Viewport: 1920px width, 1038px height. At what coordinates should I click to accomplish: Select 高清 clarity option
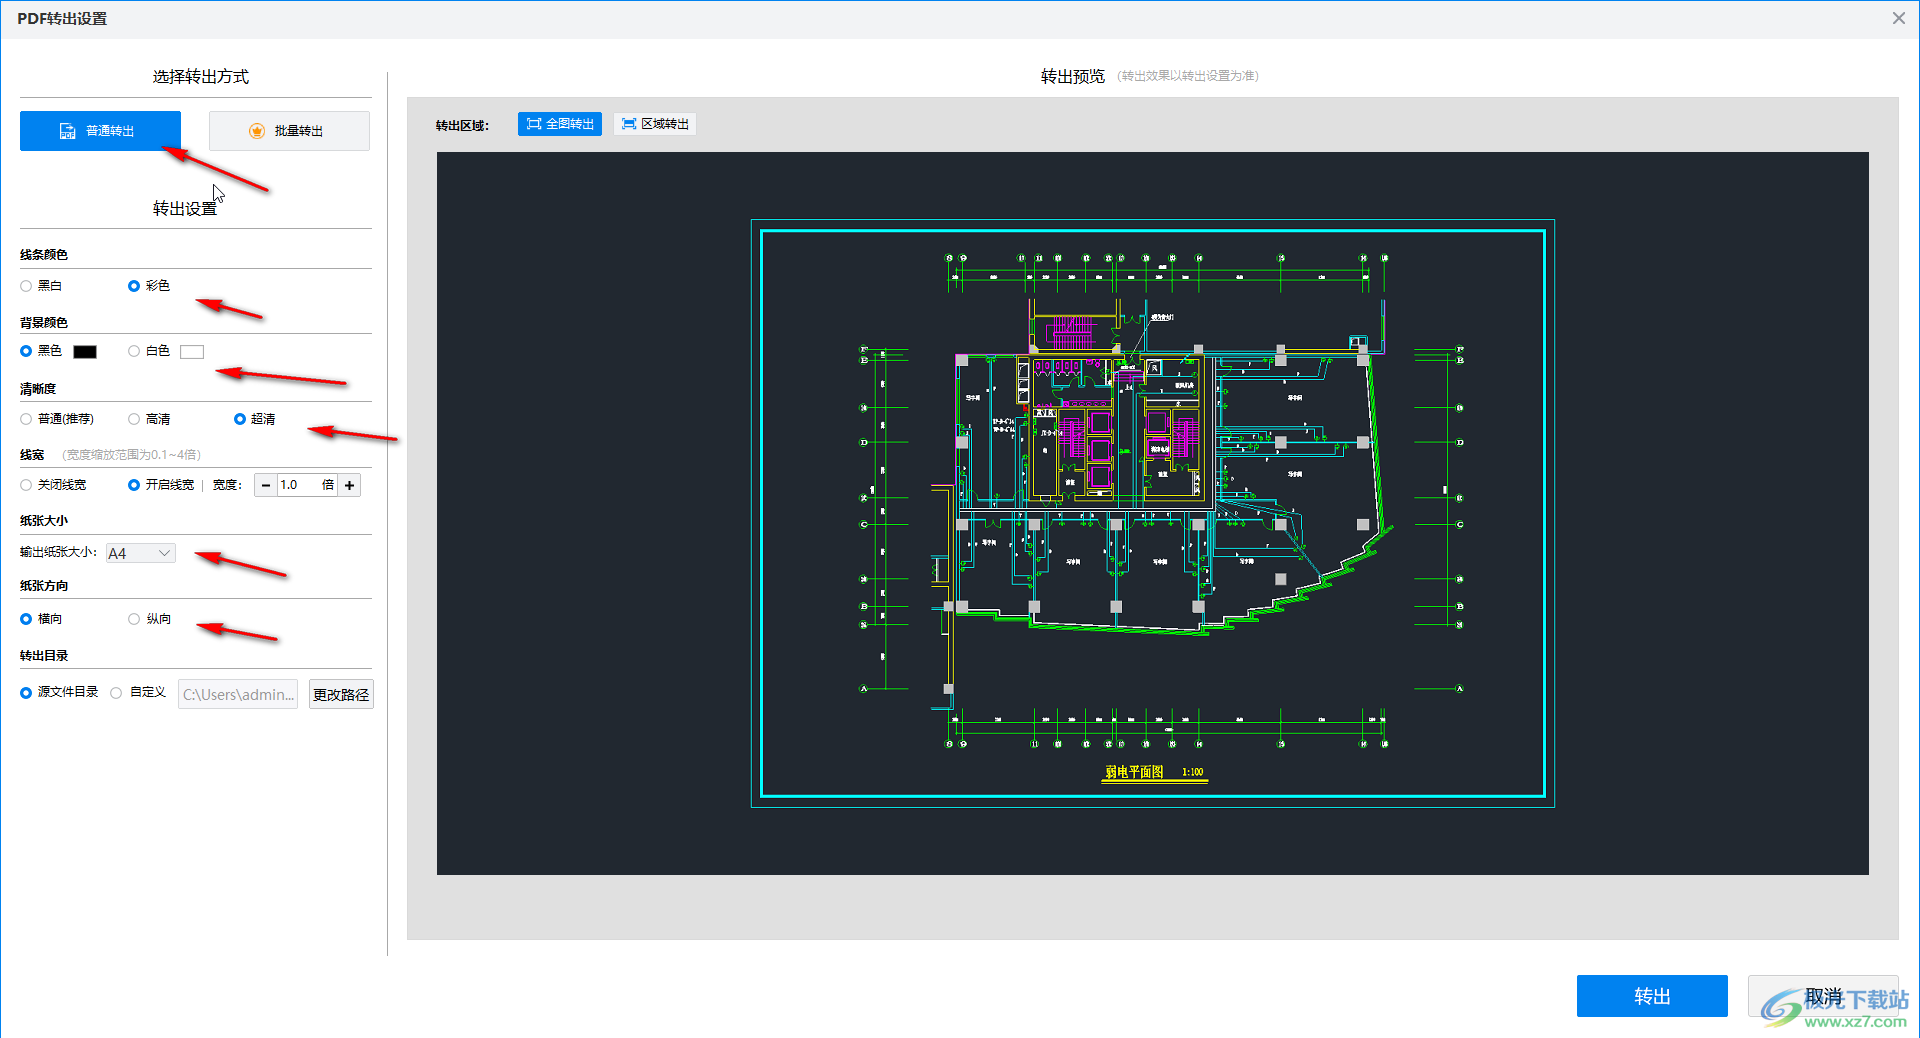[x=134, y=419]
